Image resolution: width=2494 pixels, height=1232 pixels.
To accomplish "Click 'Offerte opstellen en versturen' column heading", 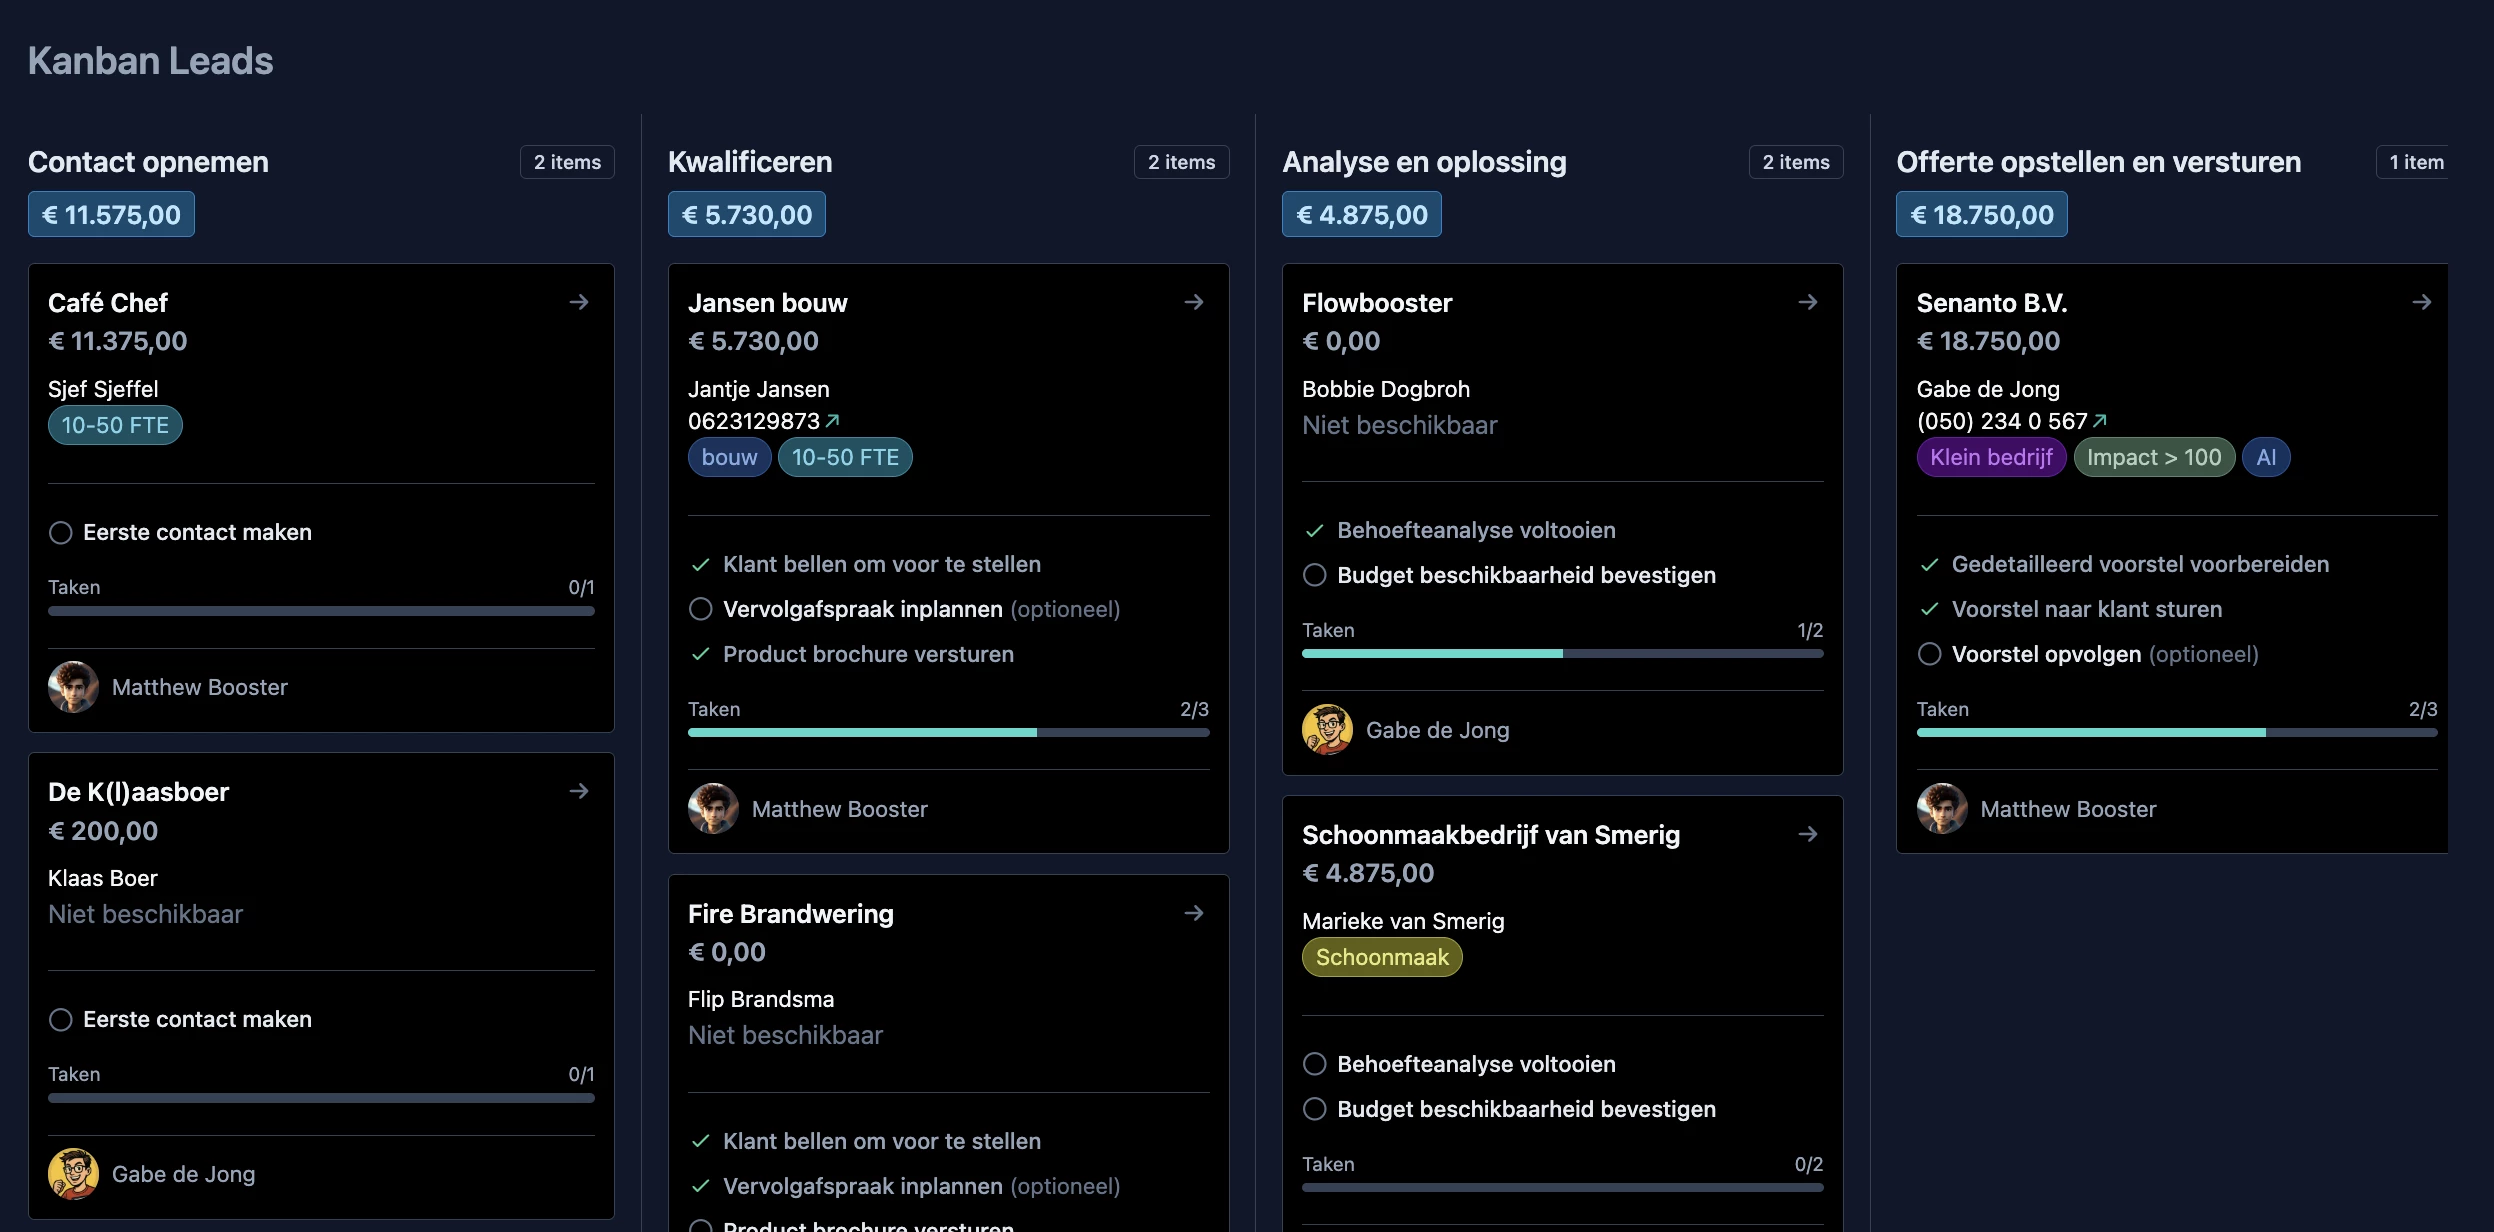I will [x=2099, y=162].
